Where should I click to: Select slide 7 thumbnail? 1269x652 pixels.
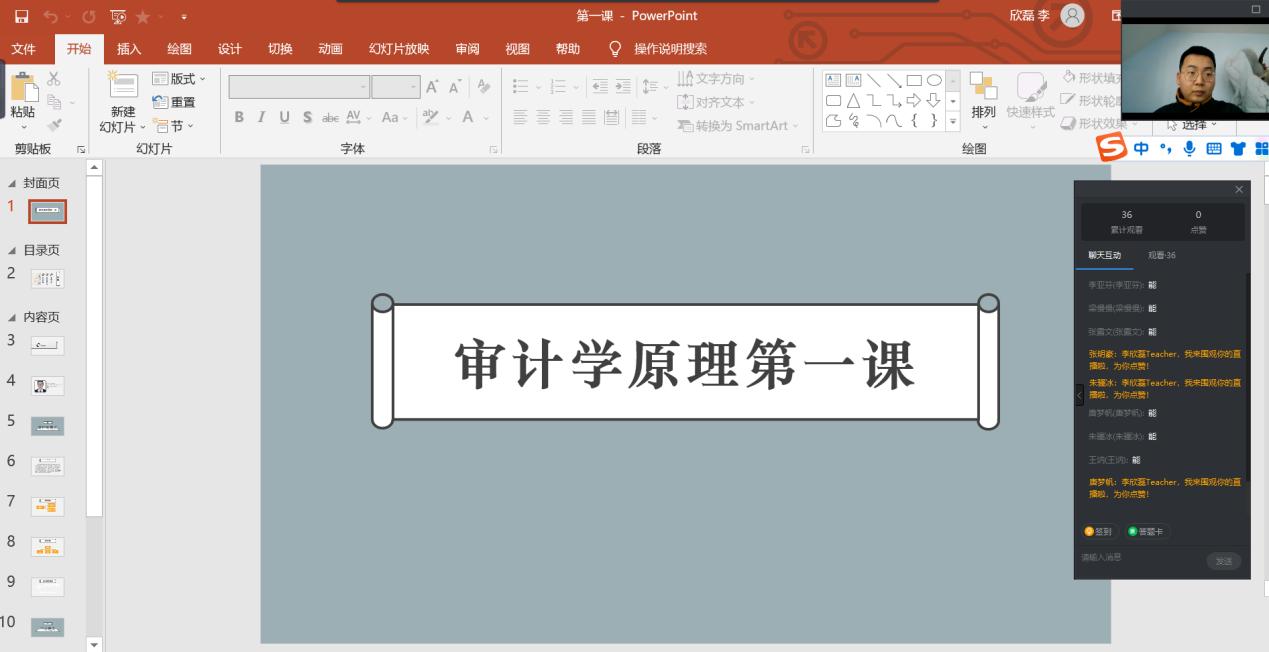(x=47, y=506)
